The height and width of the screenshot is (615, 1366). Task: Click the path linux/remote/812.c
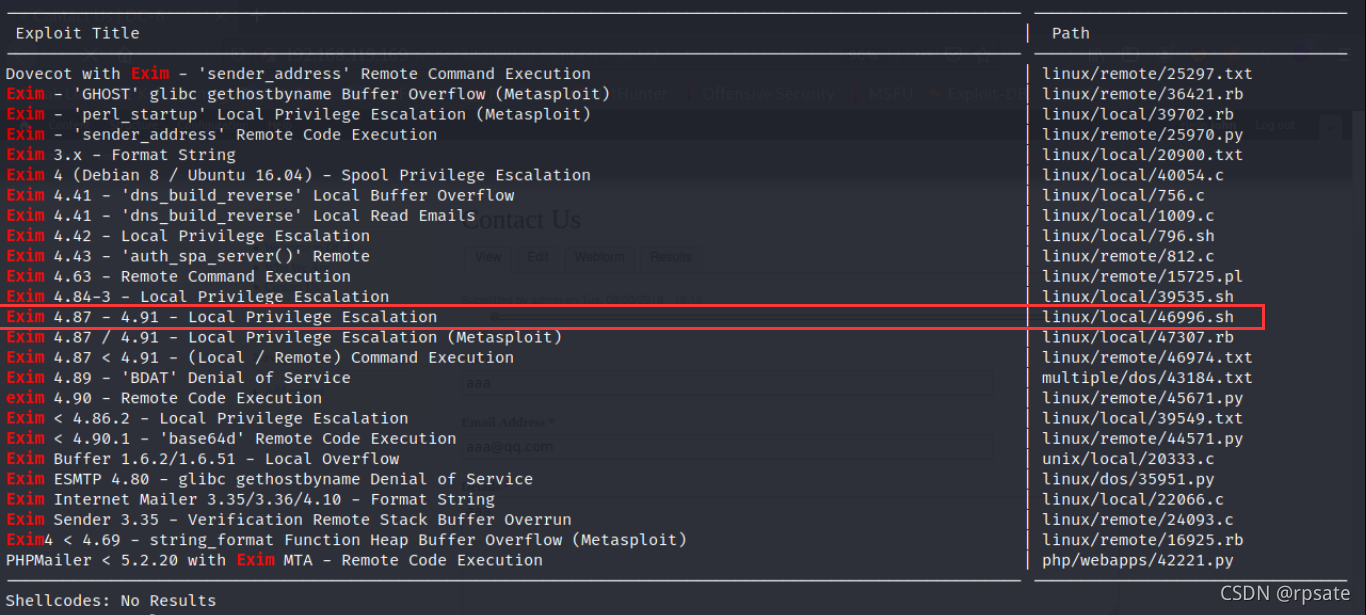(1128, 256)
